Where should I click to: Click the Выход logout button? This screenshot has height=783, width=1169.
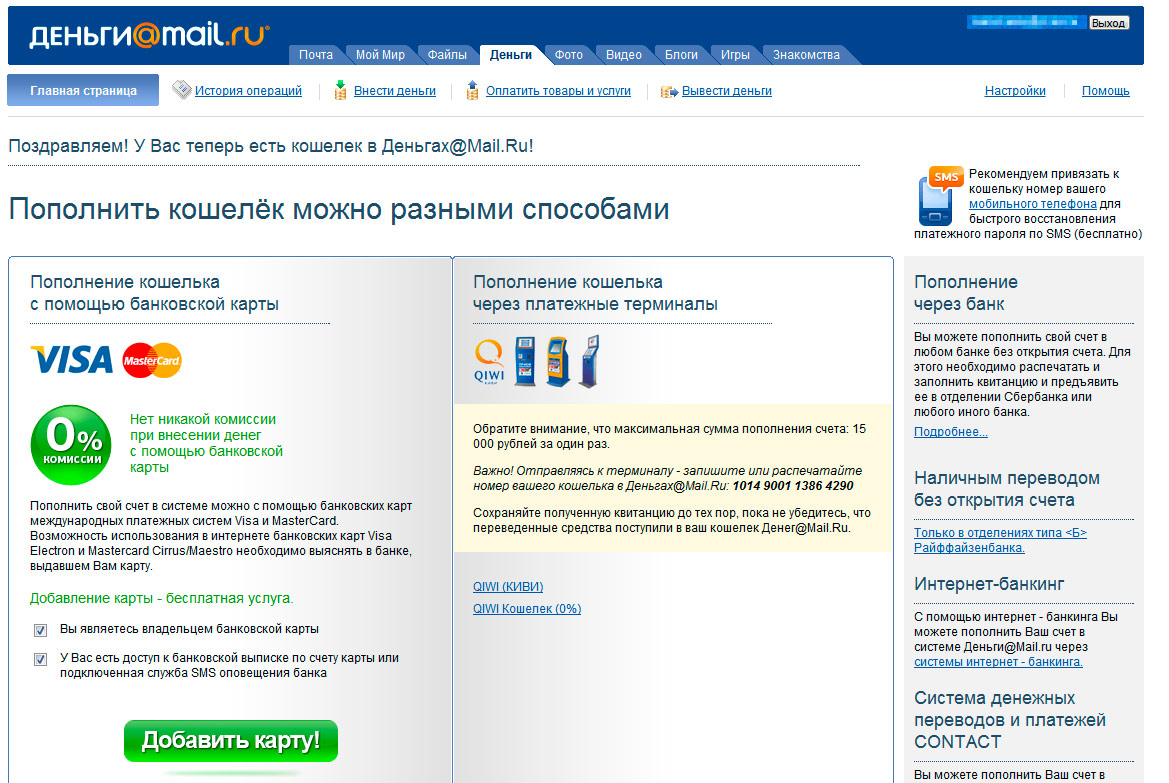(x=1108, y=23)
